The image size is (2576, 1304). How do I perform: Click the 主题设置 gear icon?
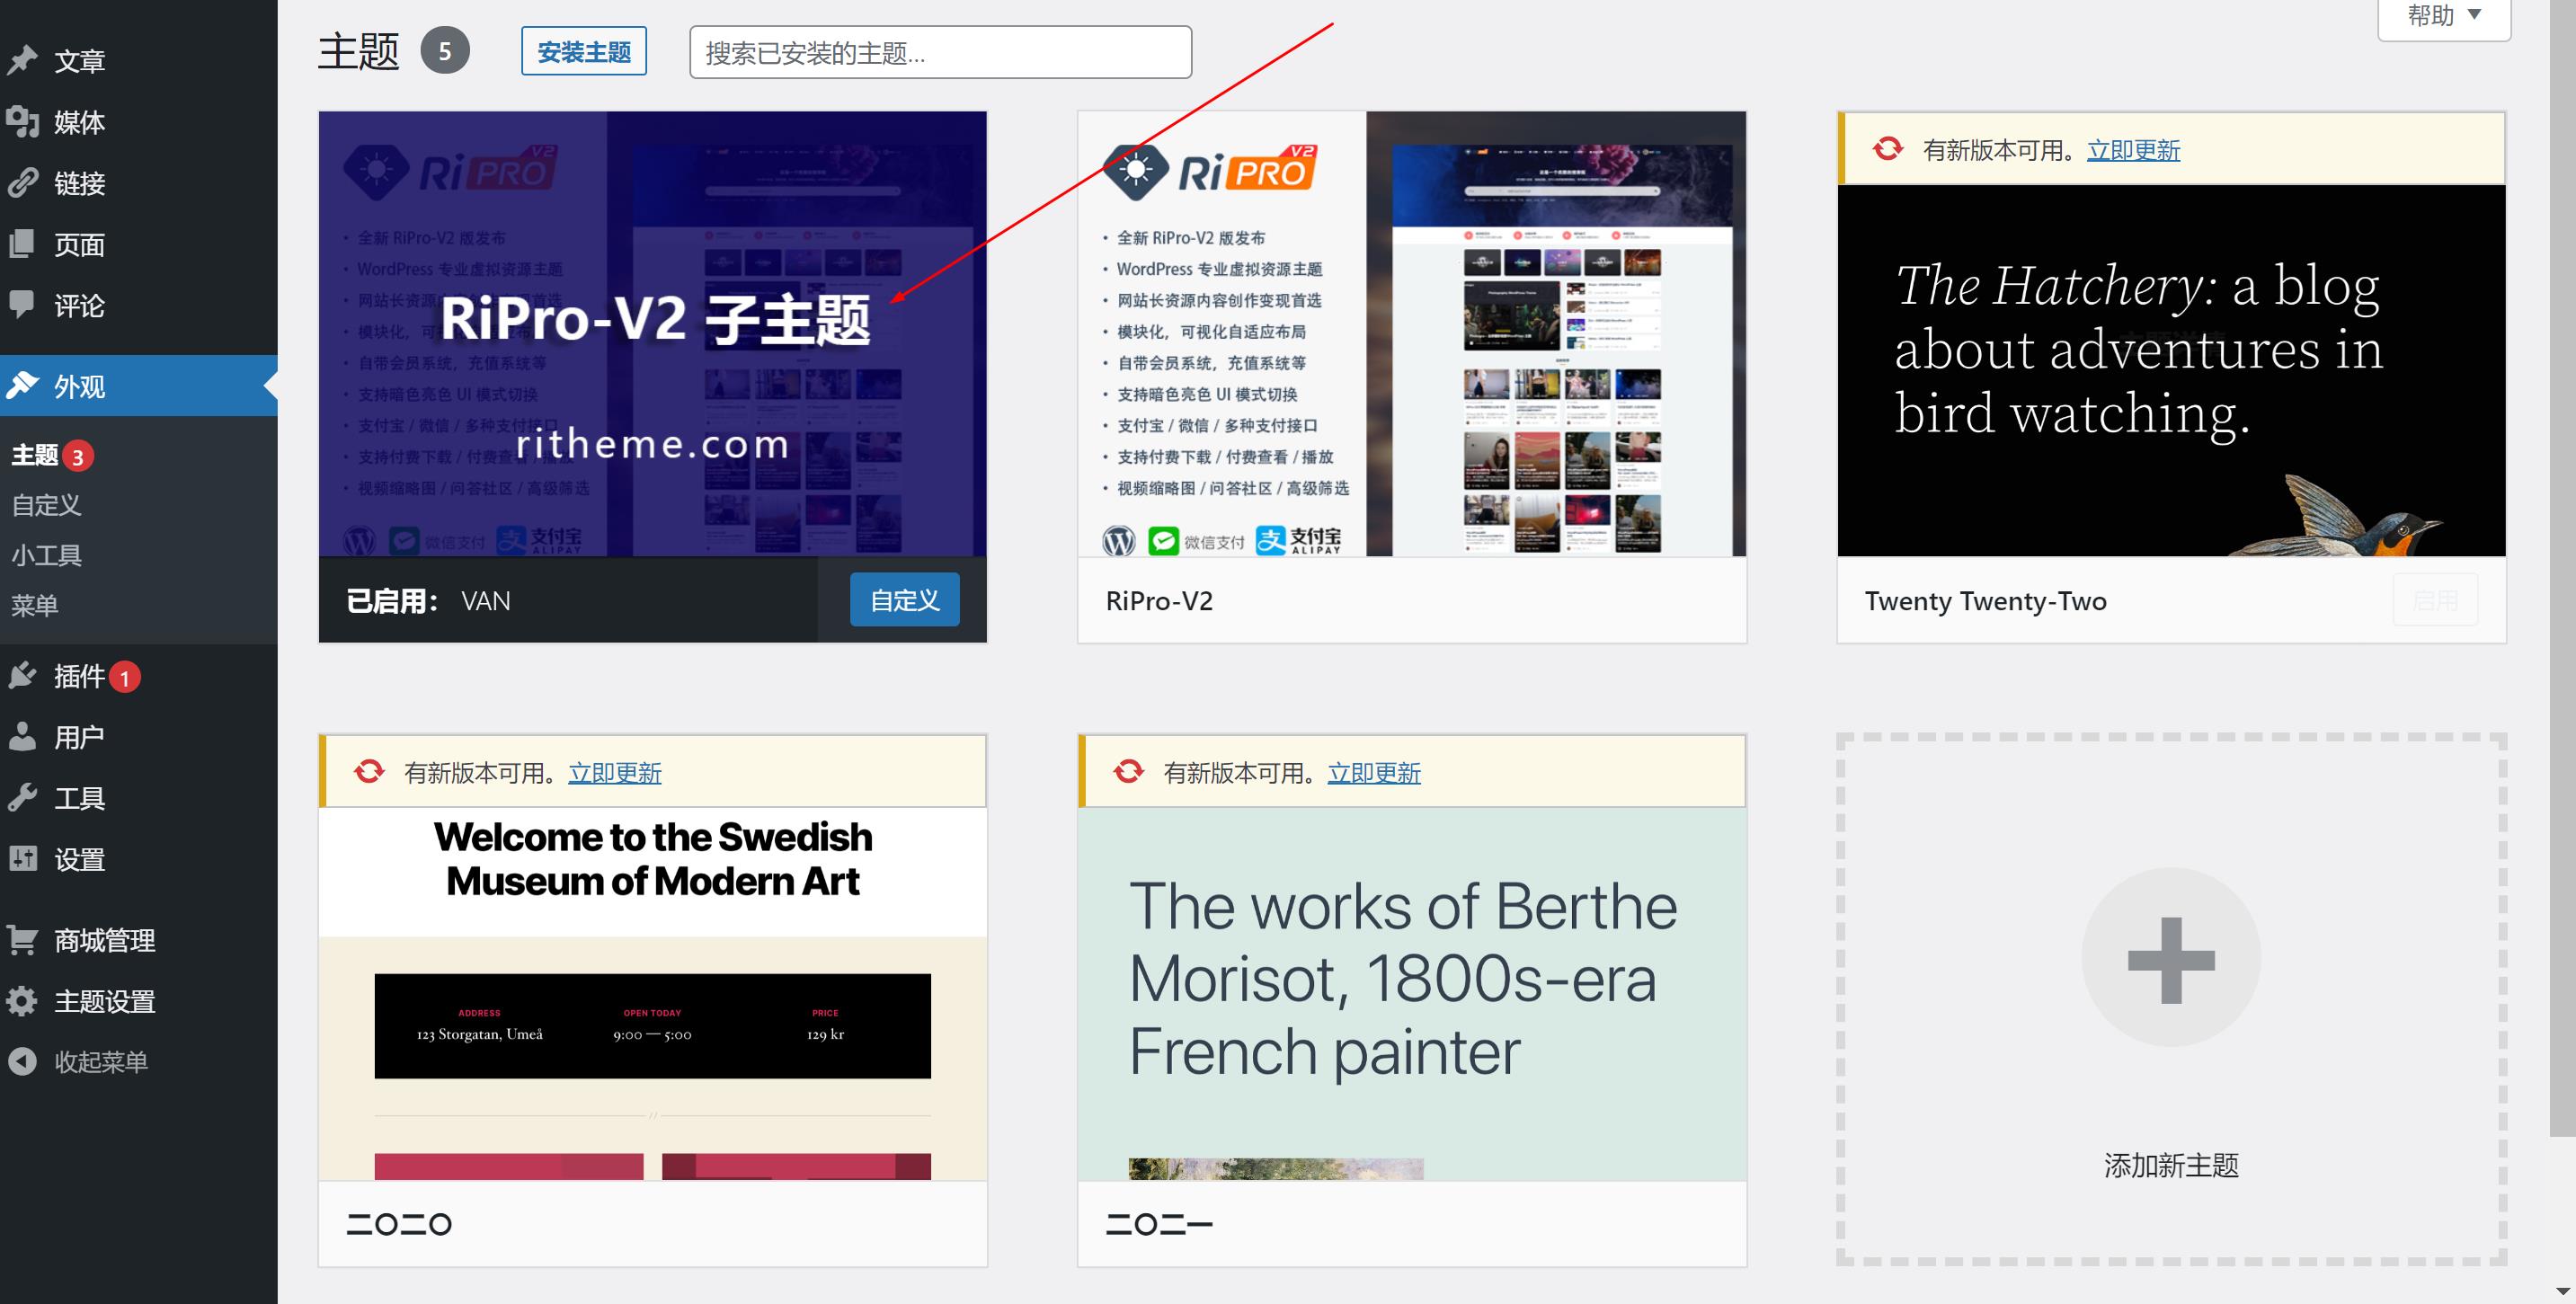[x=22, y=1001]
